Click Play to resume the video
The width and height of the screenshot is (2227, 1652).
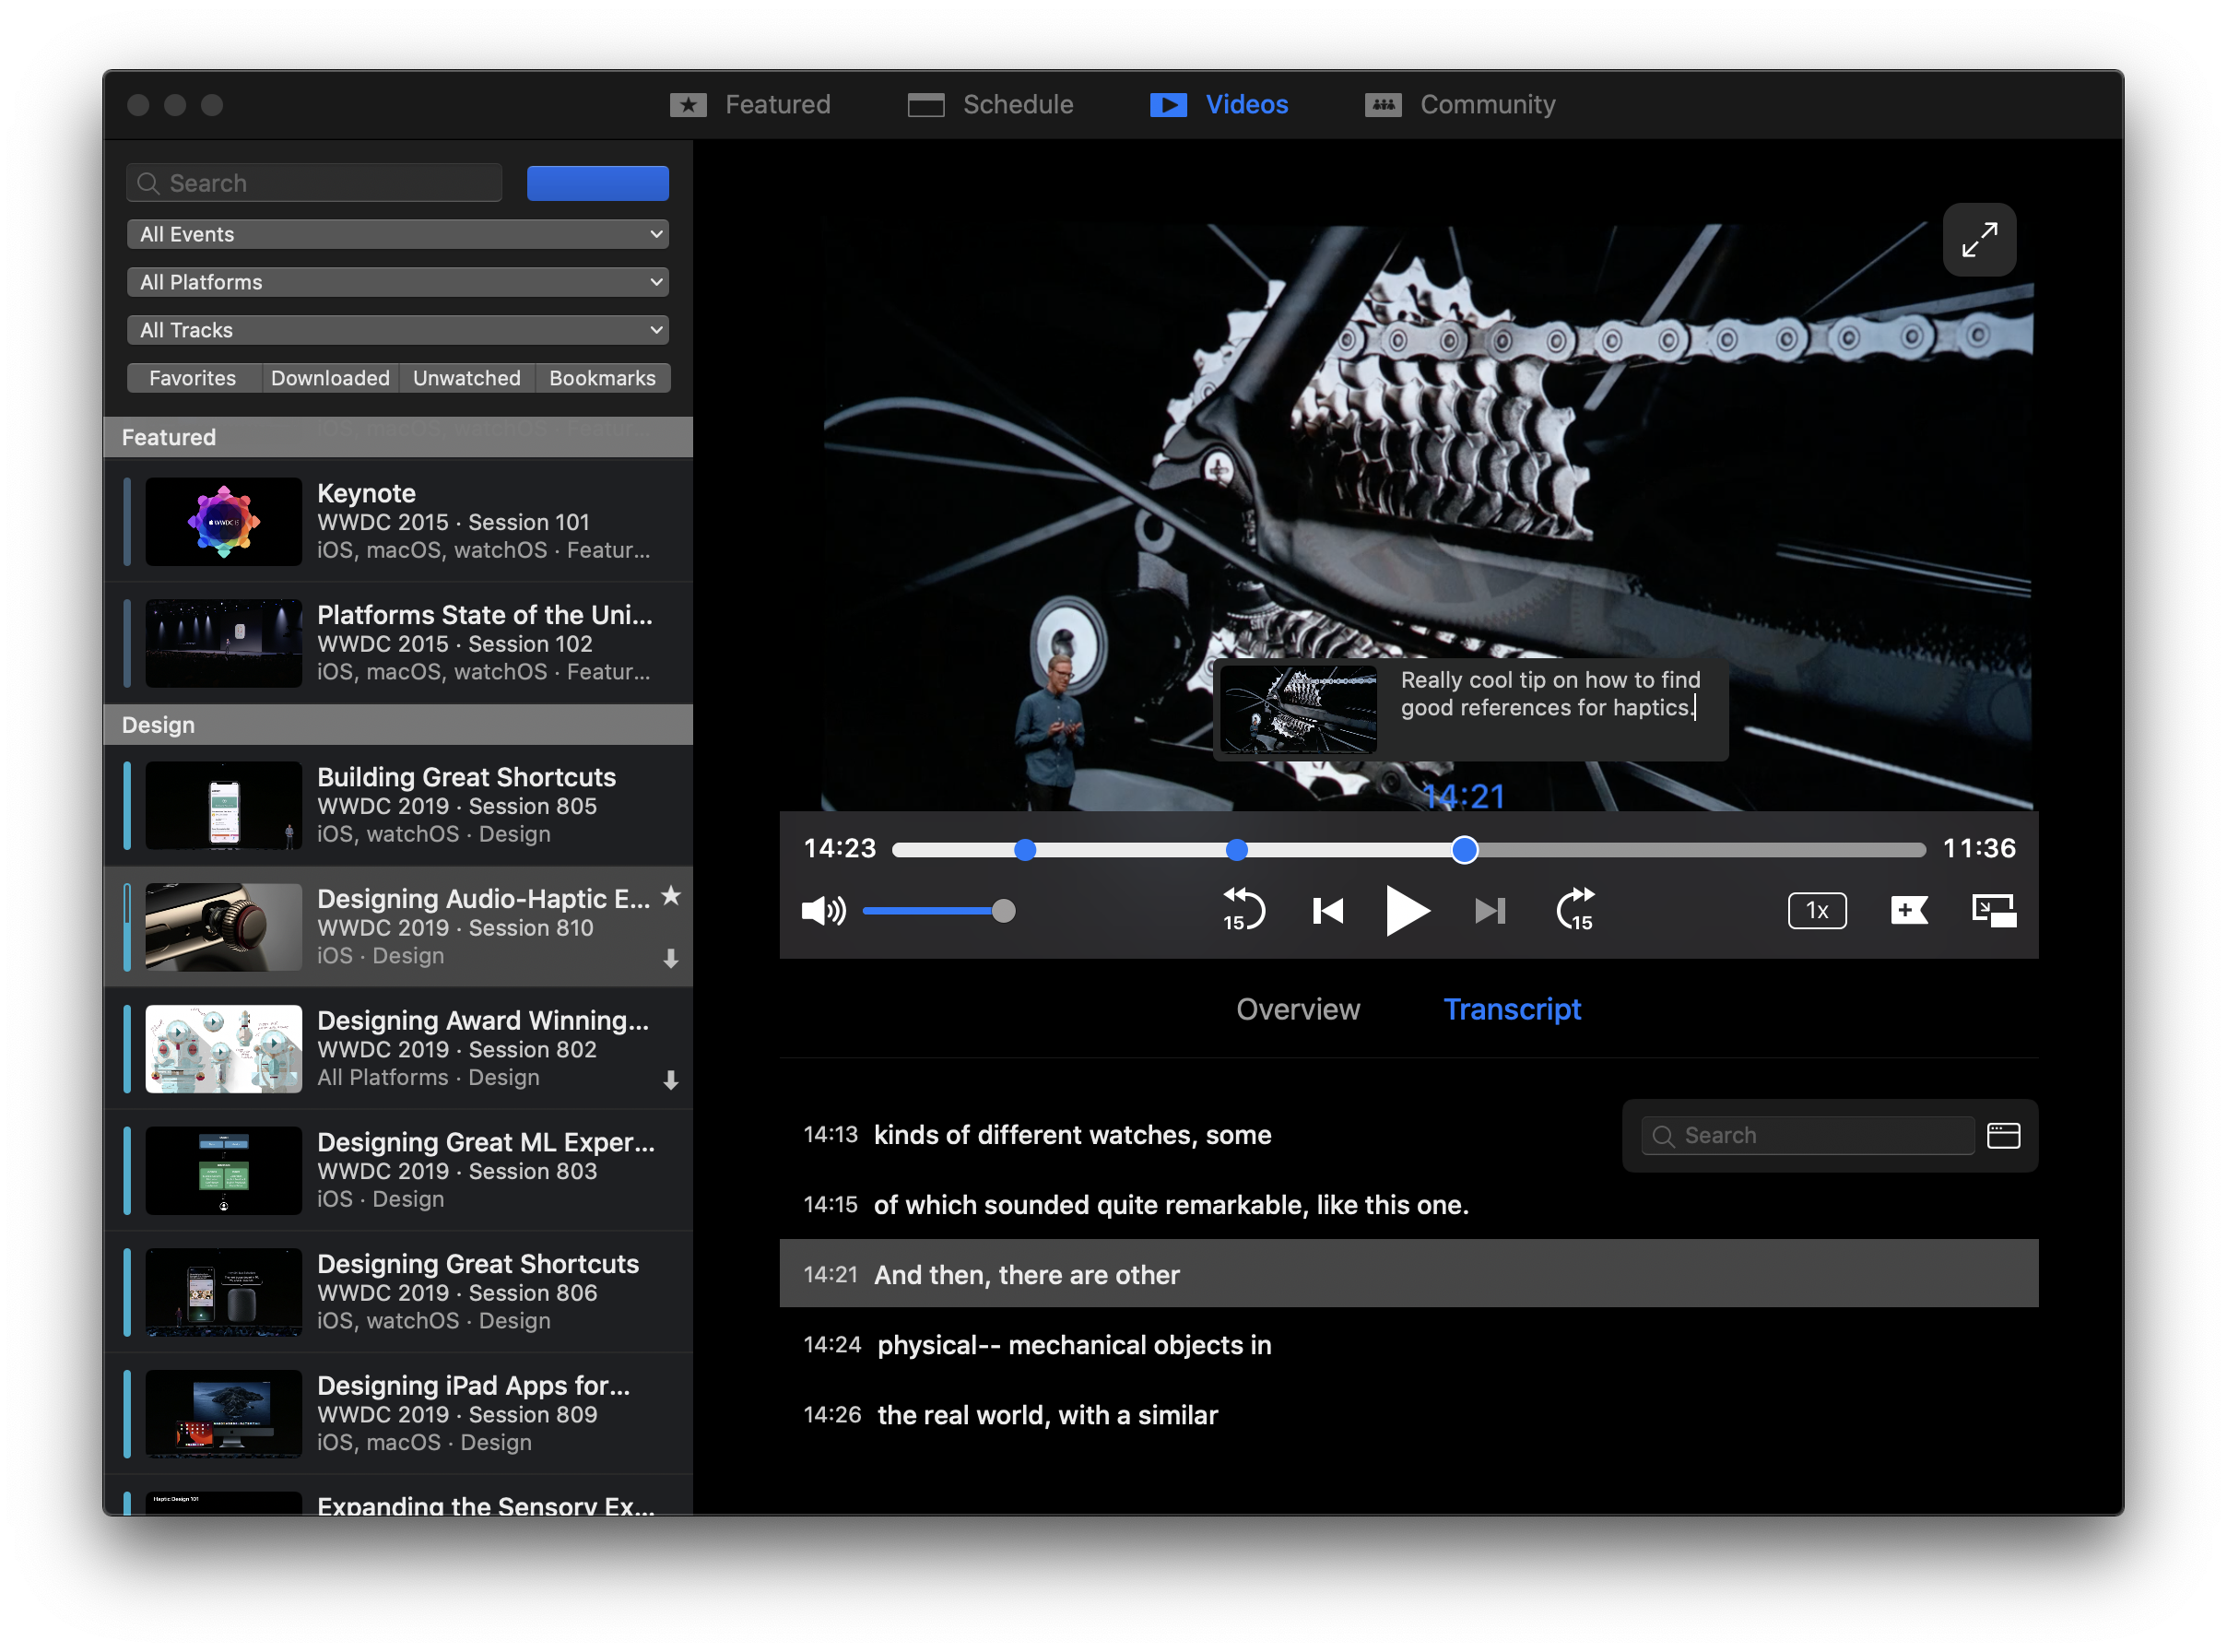[x=1408, y=909]
